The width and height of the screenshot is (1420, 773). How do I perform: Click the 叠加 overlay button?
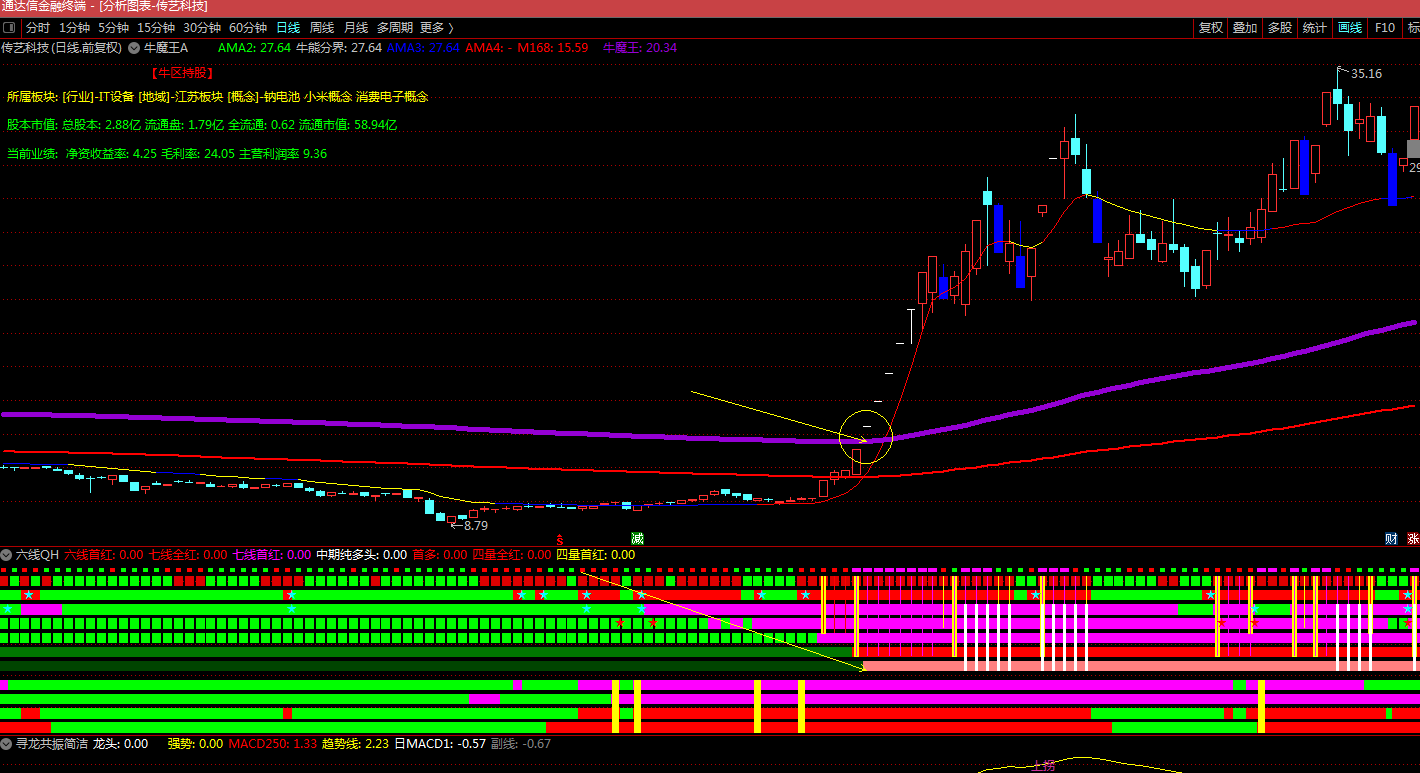click(1245, 28)
